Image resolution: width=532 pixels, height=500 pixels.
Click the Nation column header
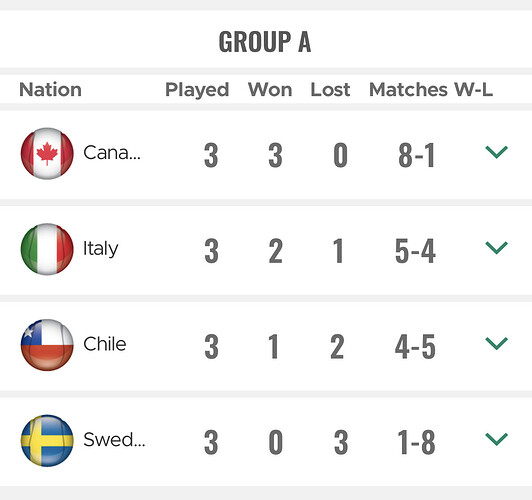pos(50,90)
